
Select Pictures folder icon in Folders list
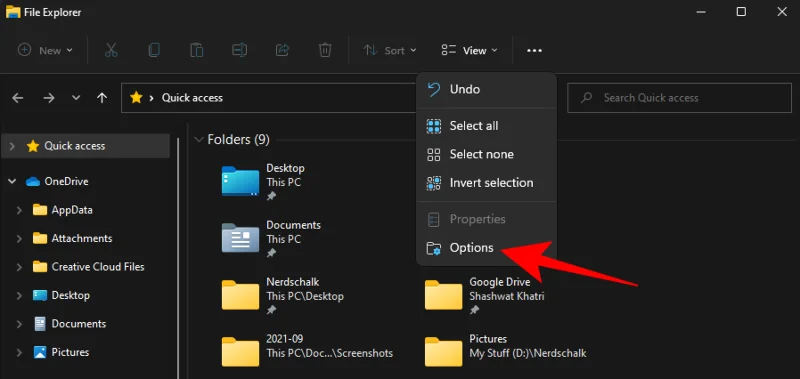click(443, 352)
